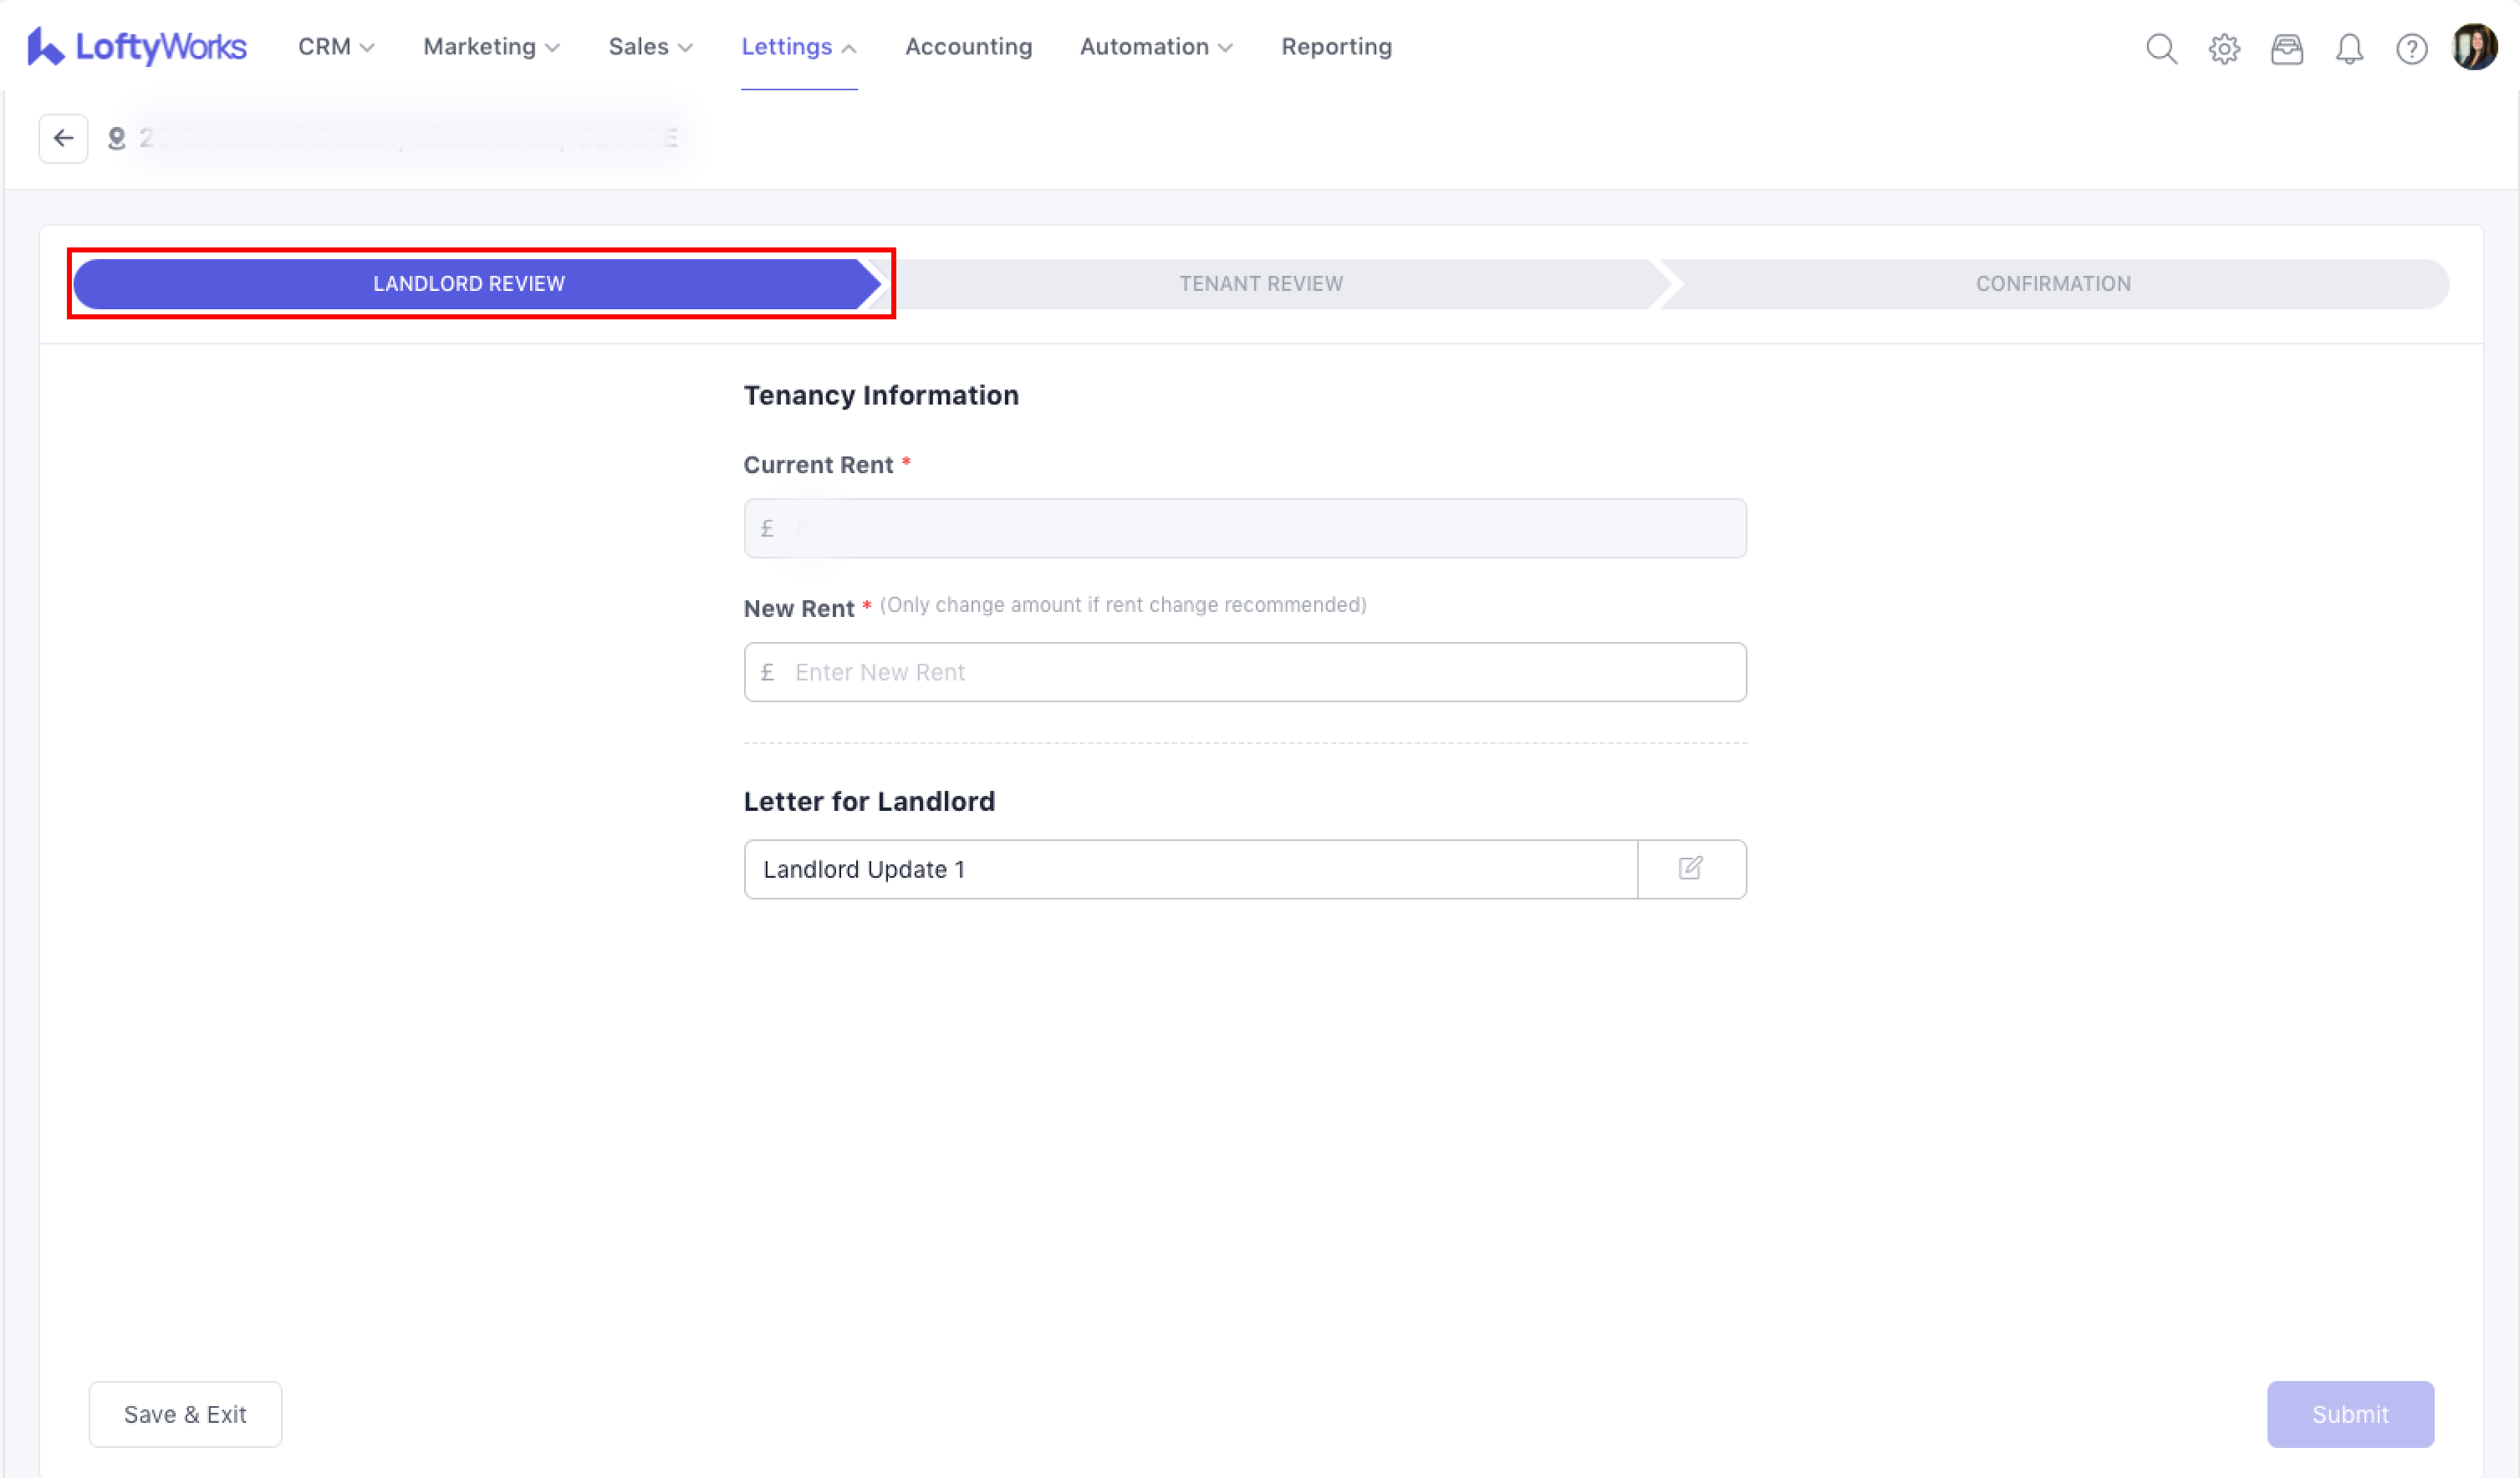Collapse the Lettings menu

coord(798,47)
